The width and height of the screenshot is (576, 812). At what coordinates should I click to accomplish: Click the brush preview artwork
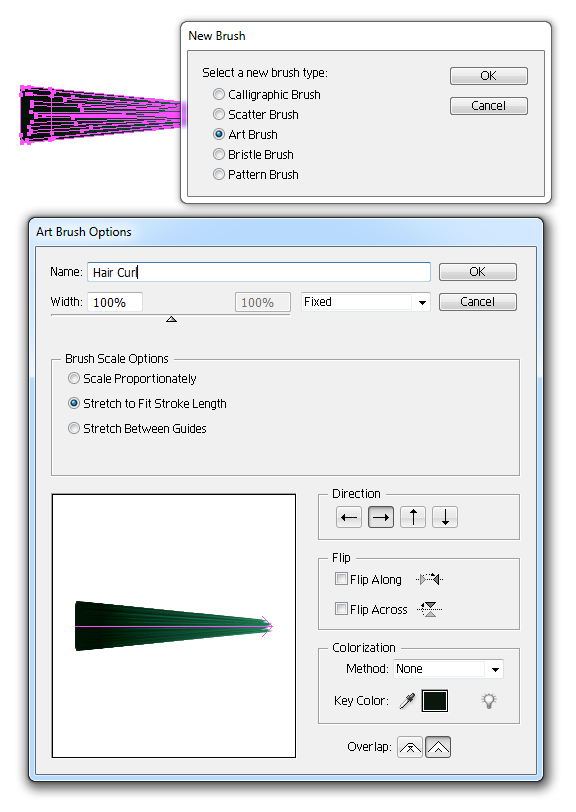pyautogui.click(x=174, y=626)
